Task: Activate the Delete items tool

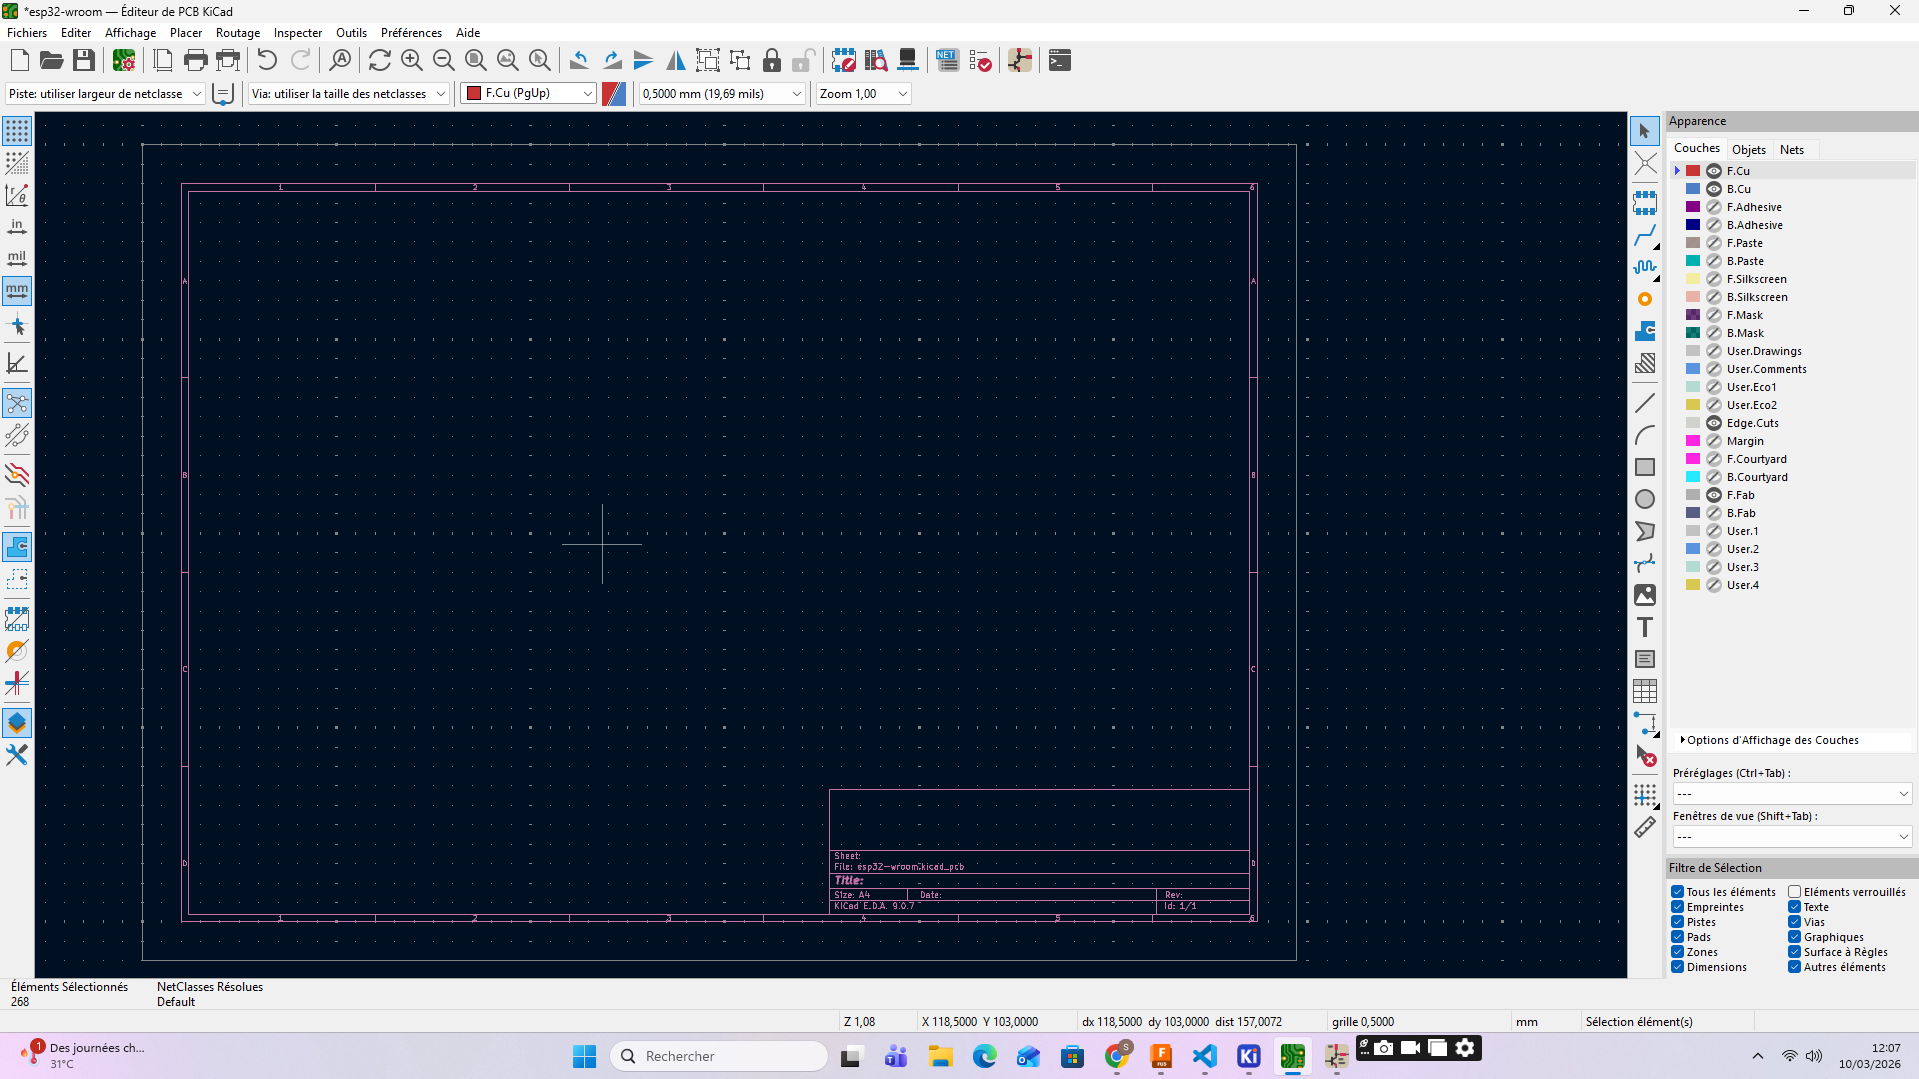Action: pyautogui.click(x=1645, y=756)
